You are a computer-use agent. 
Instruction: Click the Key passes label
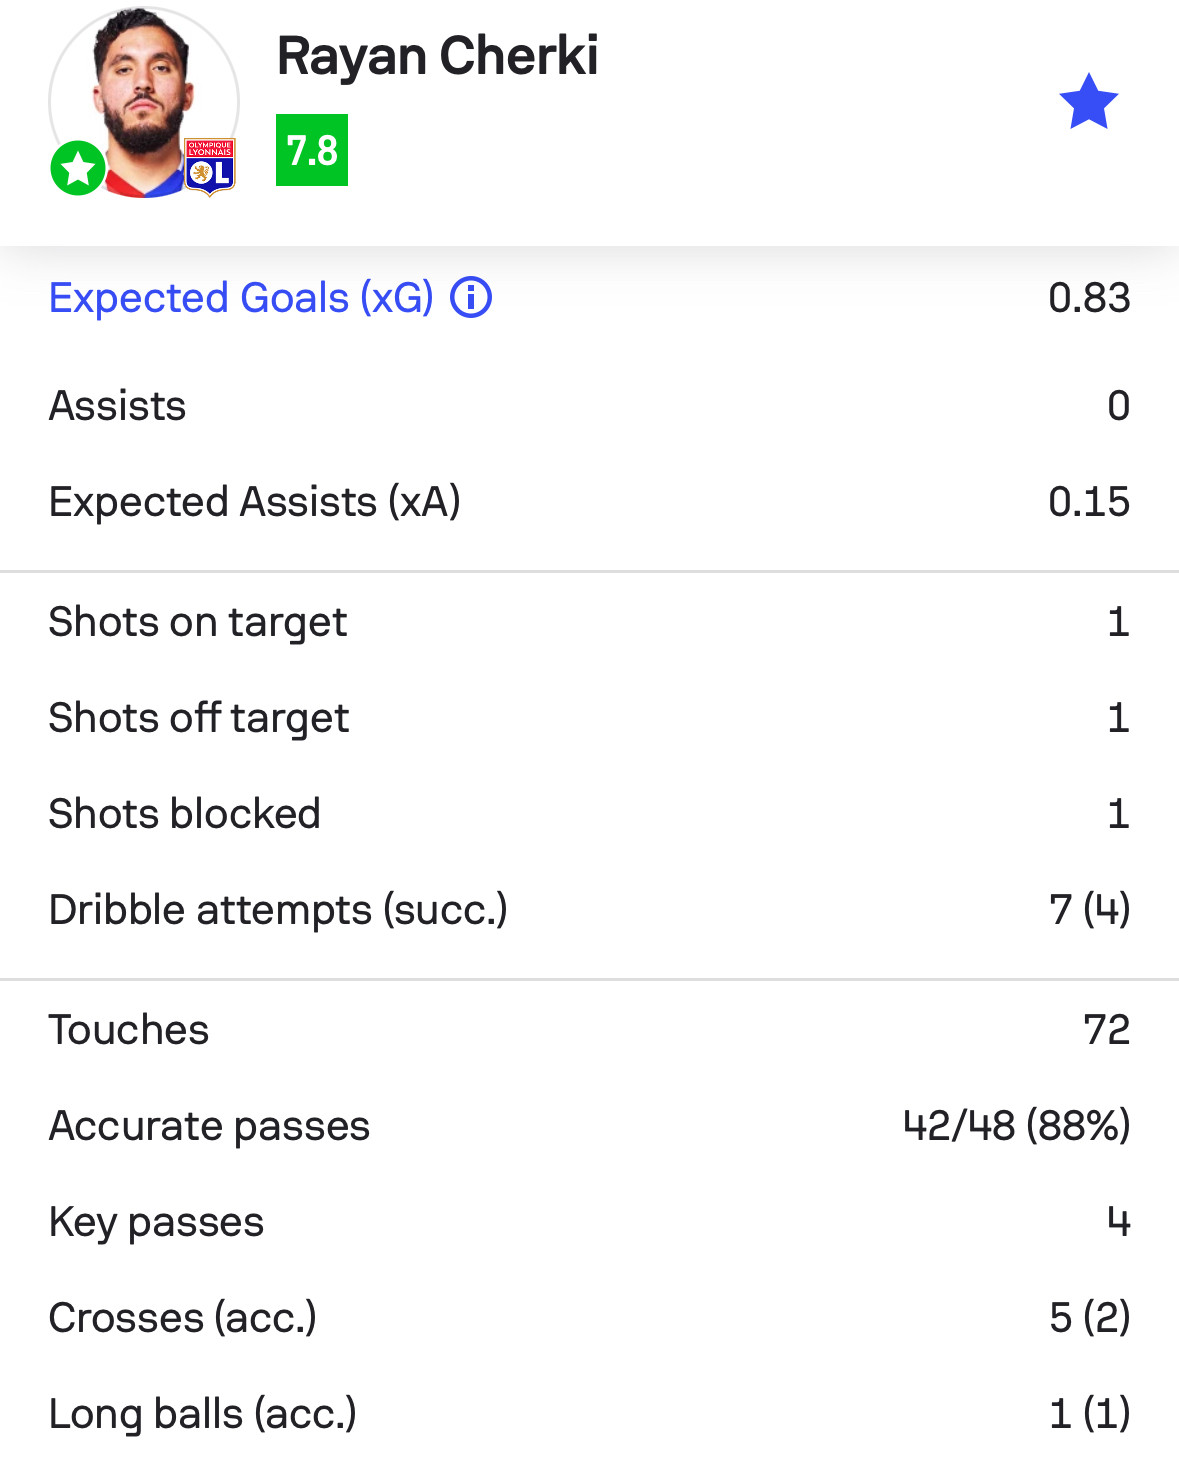click(157, 1223)
